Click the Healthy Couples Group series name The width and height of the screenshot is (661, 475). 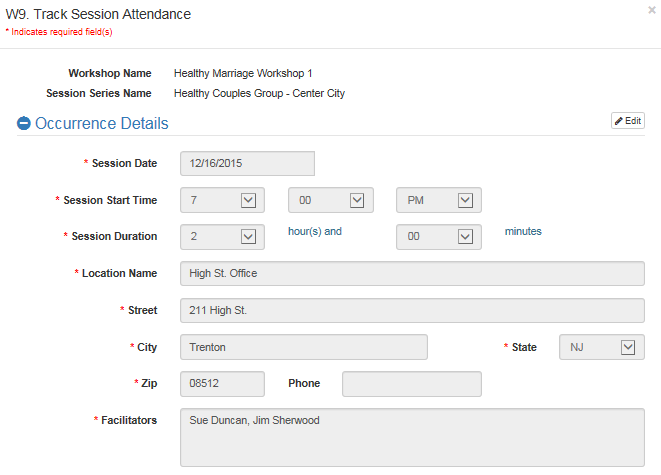click(x=259, y=93)
